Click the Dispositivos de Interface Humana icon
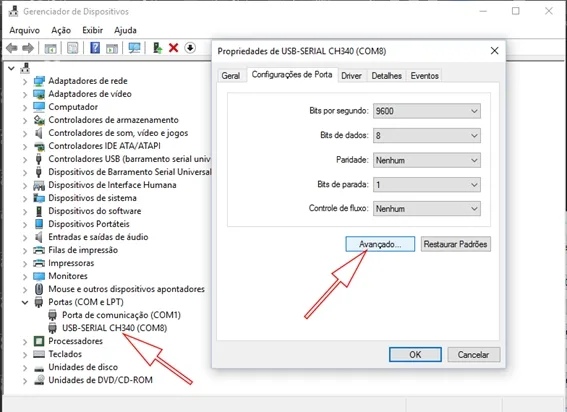Screen dimensions: 567x412 (39, 185)
